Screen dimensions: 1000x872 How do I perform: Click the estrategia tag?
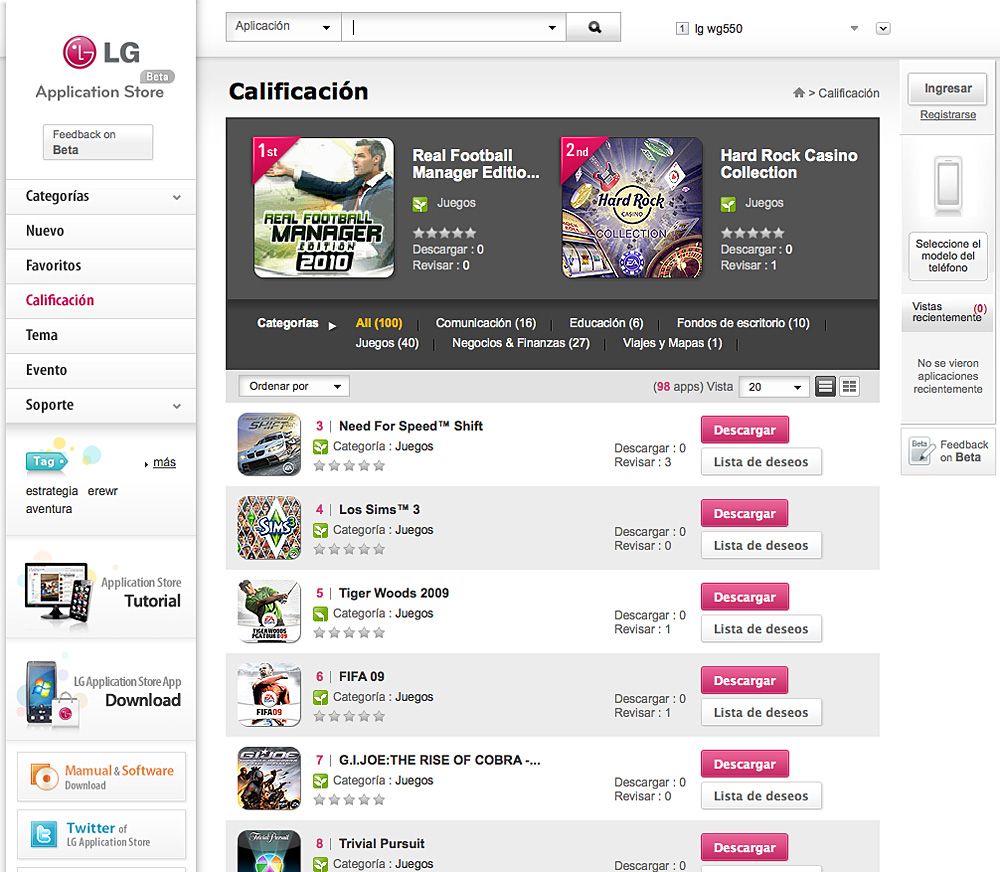(52, 491)
